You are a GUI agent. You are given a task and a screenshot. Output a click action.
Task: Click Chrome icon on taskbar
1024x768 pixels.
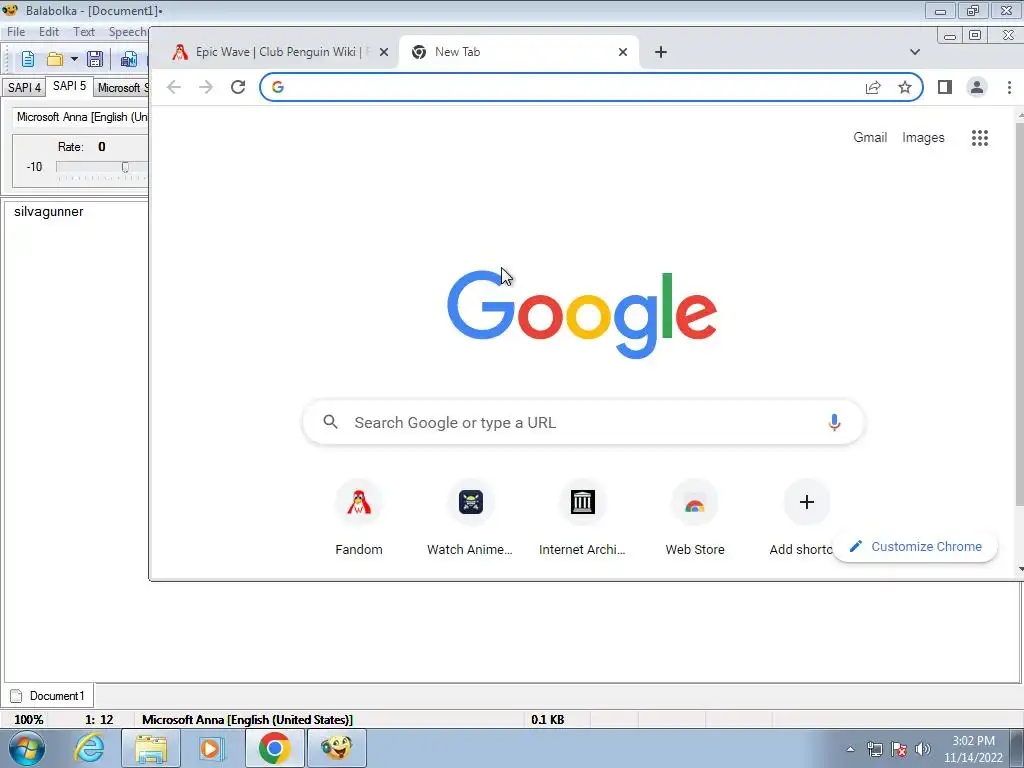[274, 748]
